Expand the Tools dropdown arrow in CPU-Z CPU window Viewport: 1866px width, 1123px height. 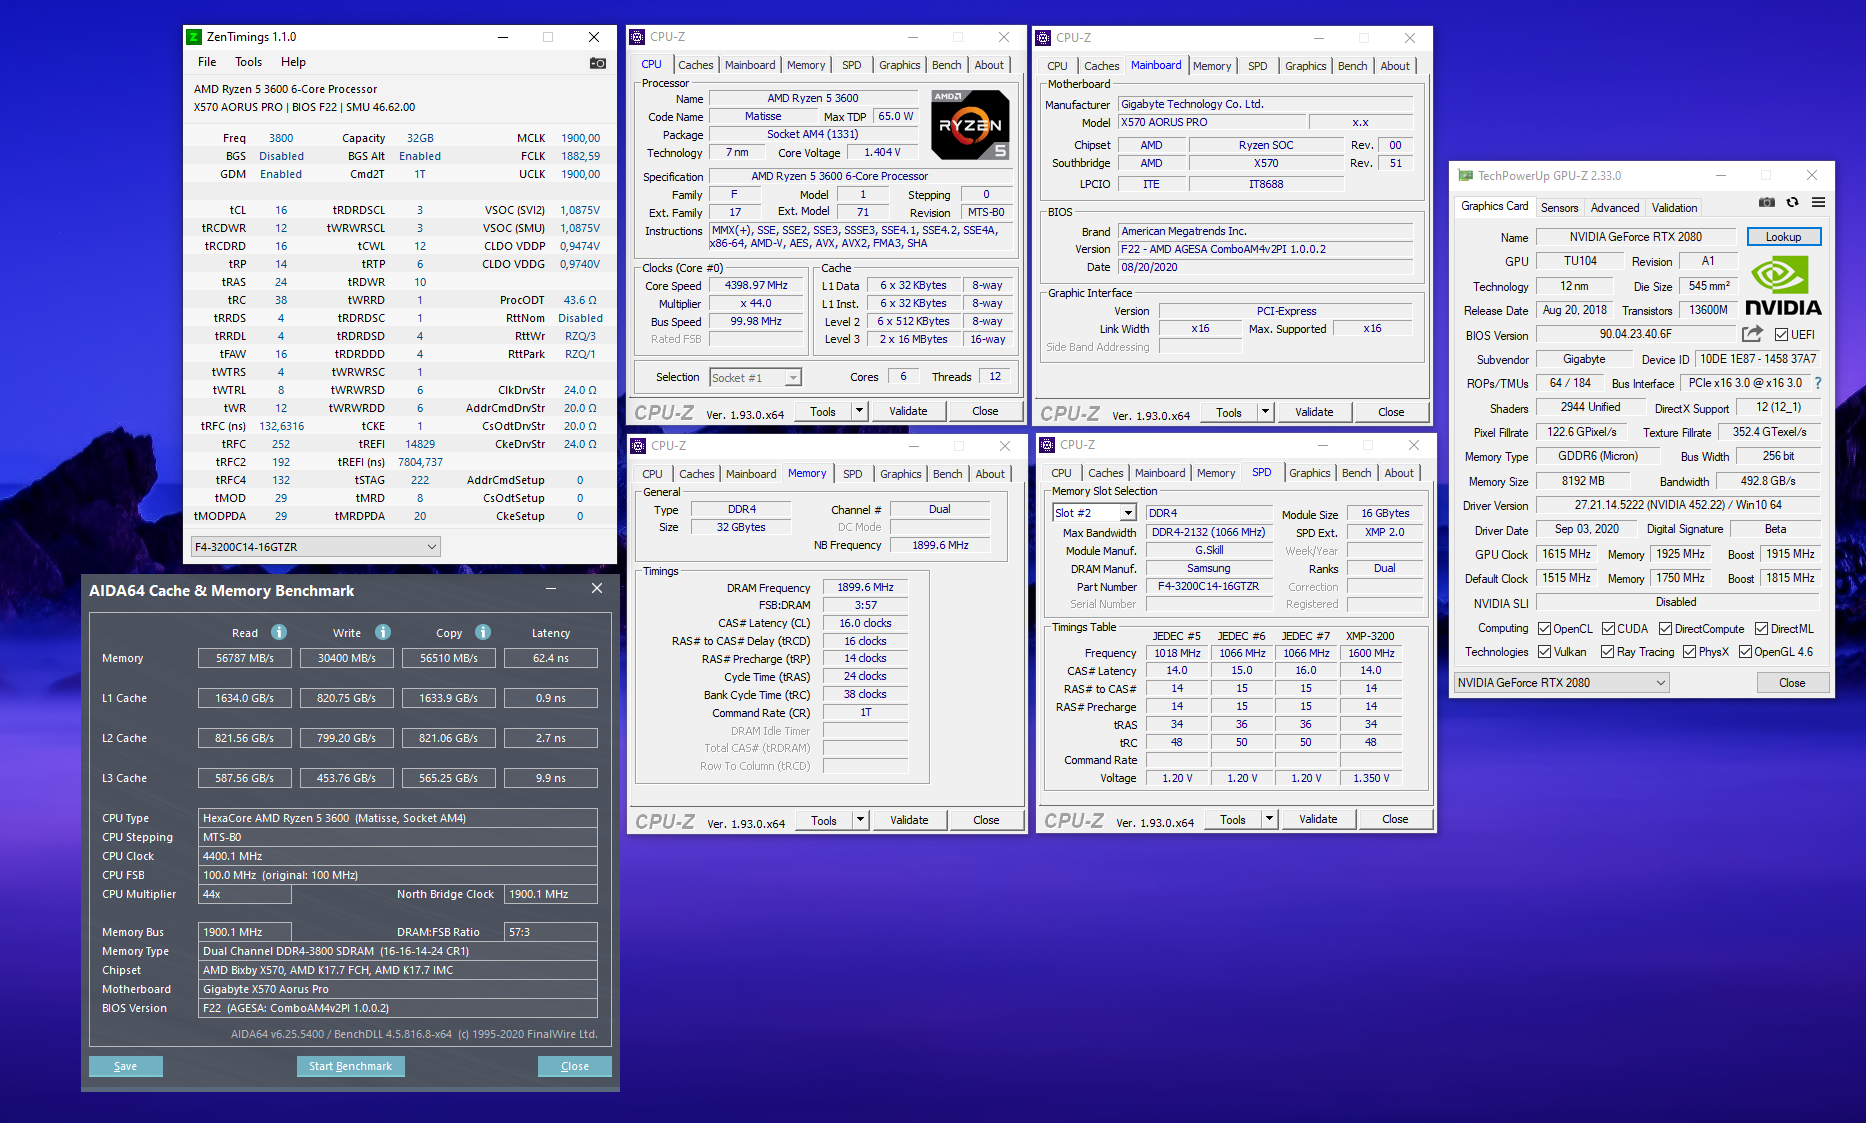(859, 411)
